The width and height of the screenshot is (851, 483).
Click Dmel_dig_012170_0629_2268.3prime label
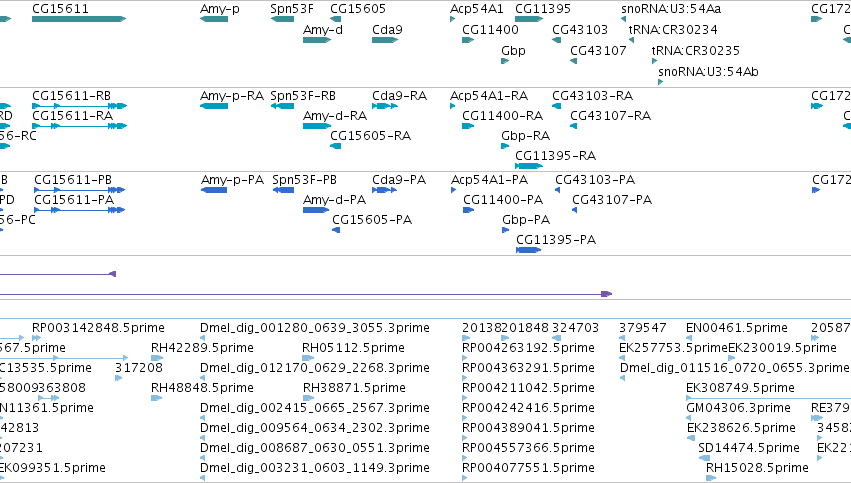point(315,368)
